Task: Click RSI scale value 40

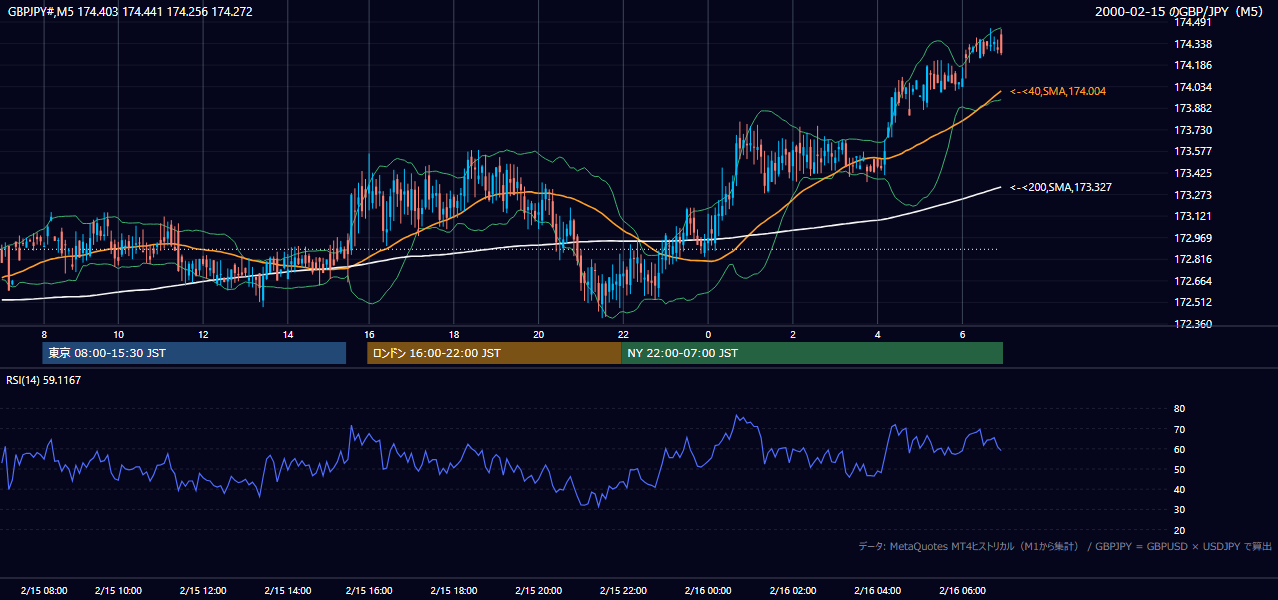Action: coord(1179,490)
